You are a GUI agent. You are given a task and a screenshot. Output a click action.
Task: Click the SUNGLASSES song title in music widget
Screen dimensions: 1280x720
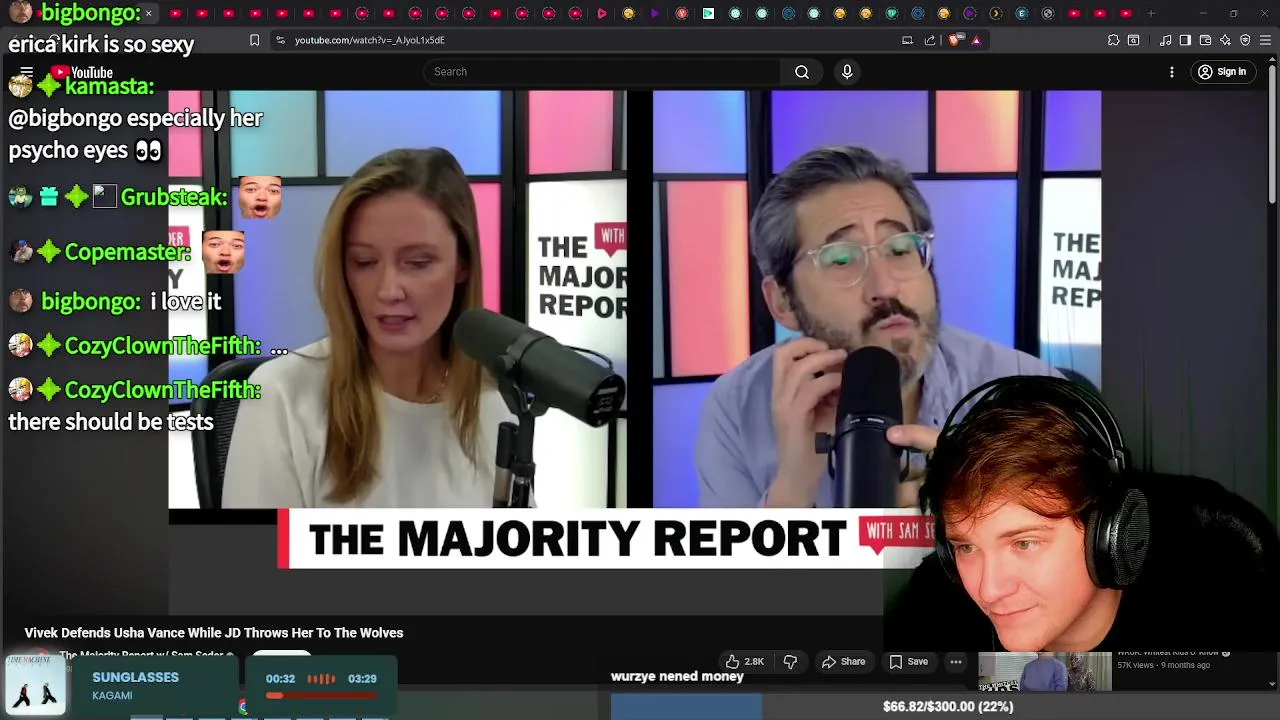coord(135,677)
